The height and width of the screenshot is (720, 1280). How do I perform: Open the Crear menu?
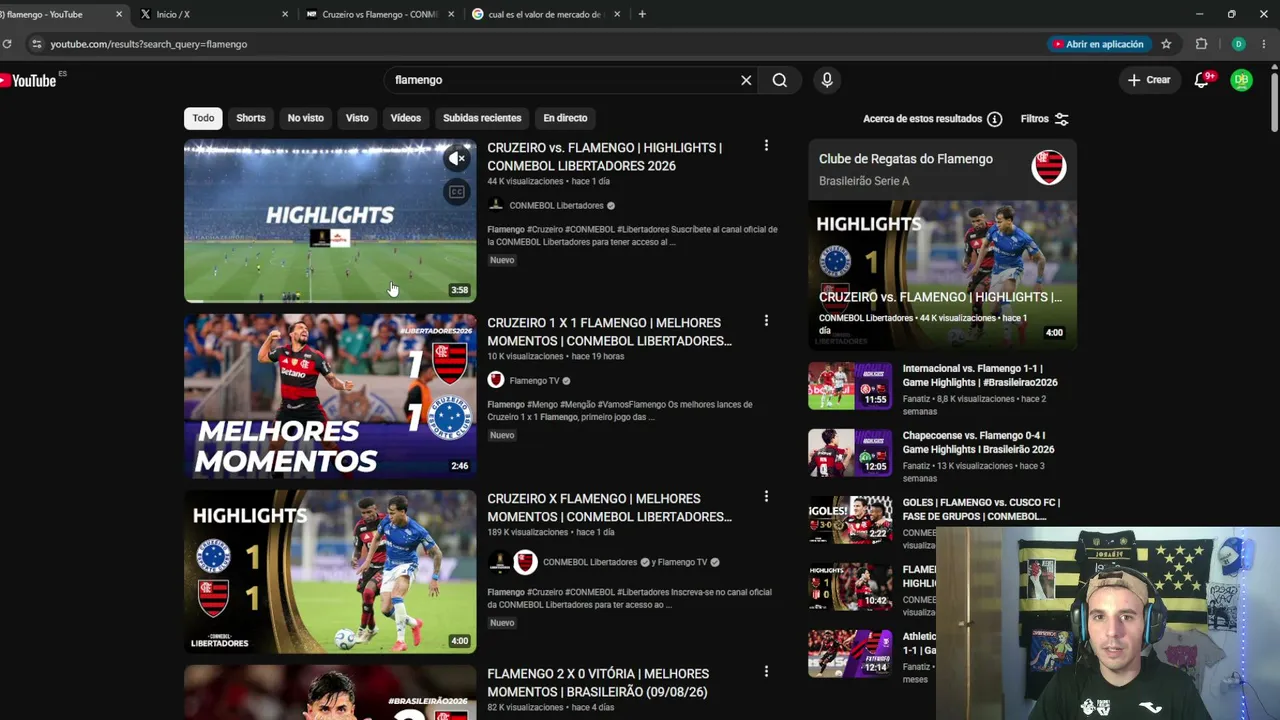point(1149,80)
